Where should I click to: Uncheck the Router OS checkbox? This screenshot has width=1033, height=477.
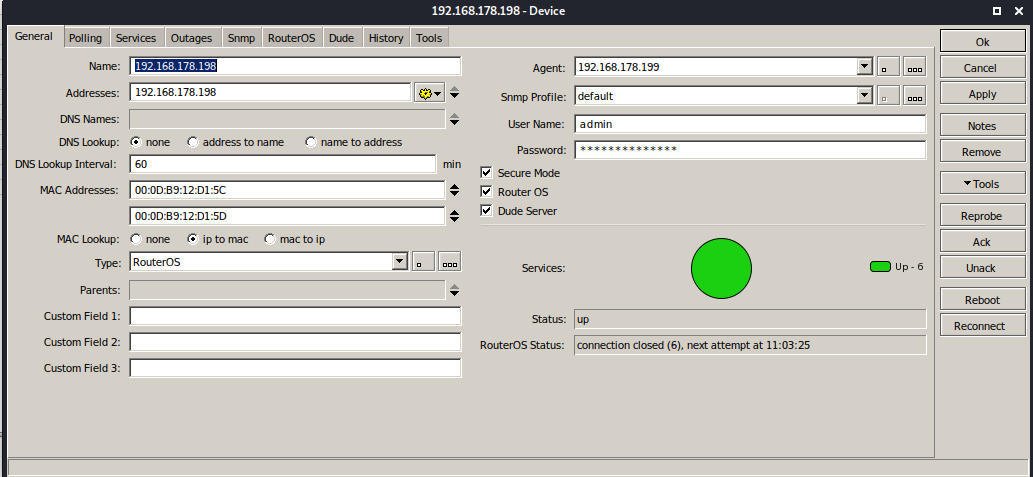coord(487,192)
